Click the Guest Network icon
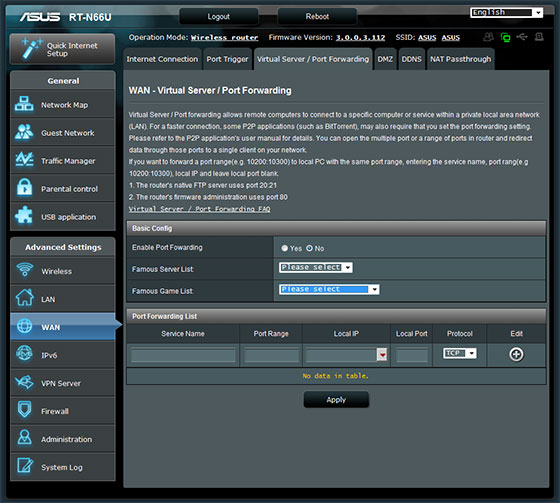The height and width of the screenshot is (503, 560). pyautogui.click(x=24, y=132)
